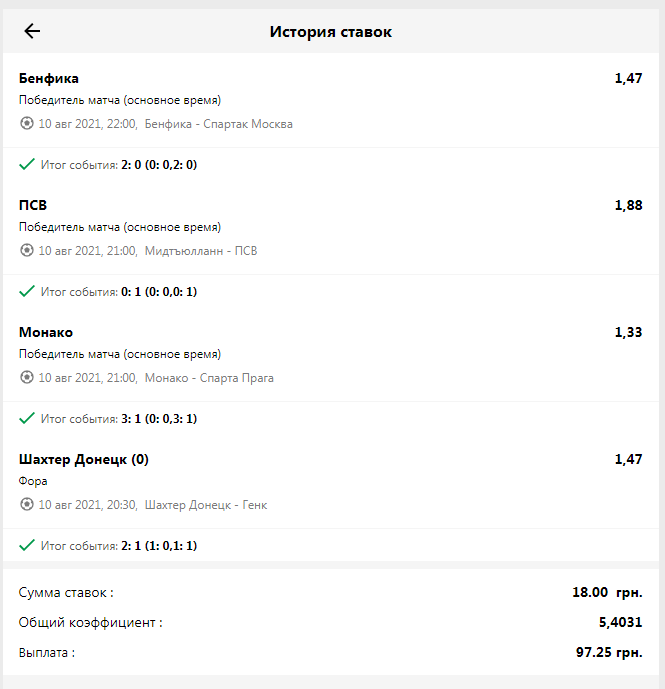
Task: Click the total coefficient 5,4031 value
Action: (620, 622)
